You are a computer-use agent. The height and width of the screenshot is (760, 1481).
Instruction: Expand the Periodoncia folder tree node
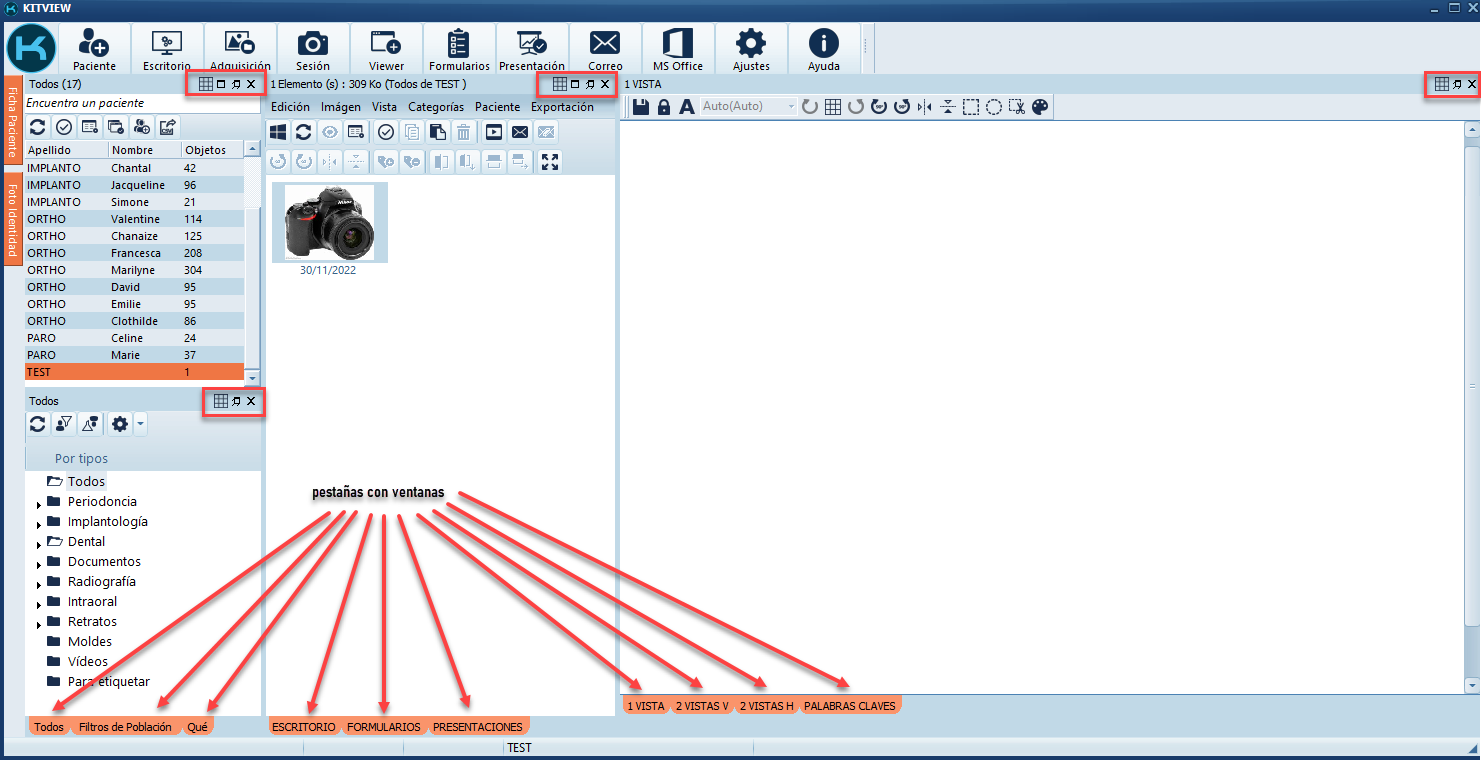(39, 504)
